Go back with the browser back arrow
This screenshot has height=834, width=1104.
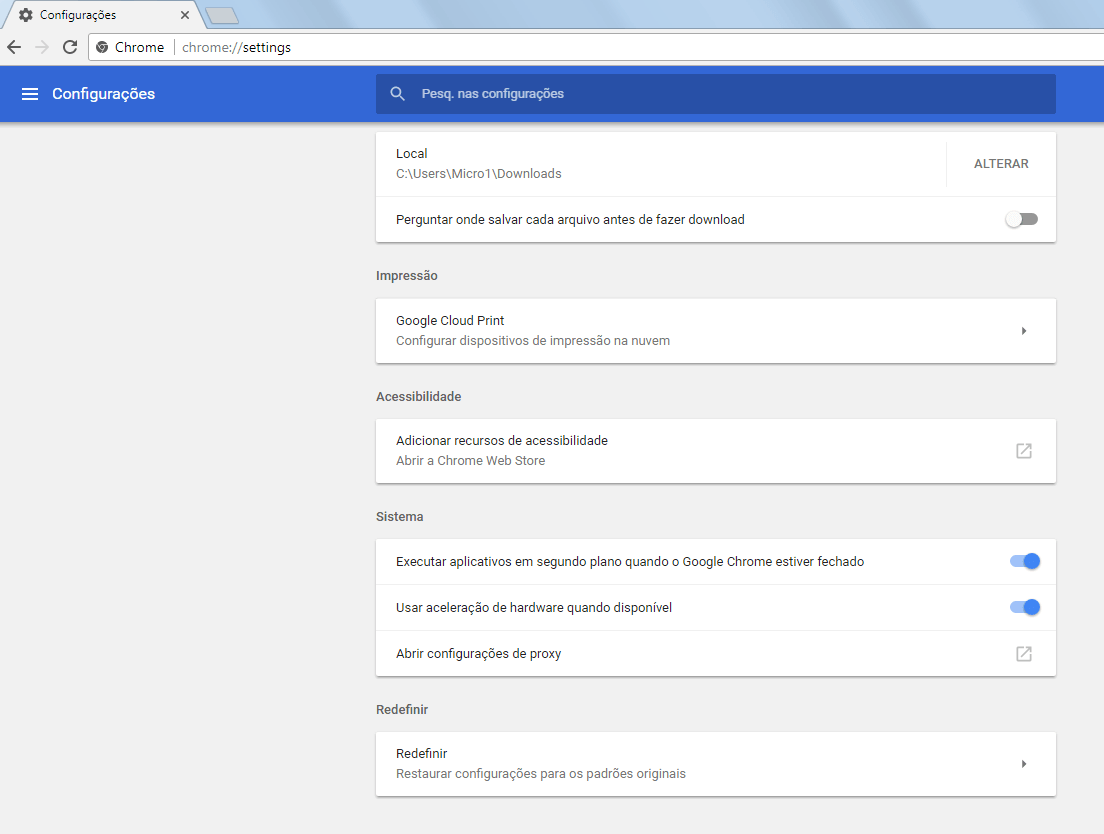14,47
